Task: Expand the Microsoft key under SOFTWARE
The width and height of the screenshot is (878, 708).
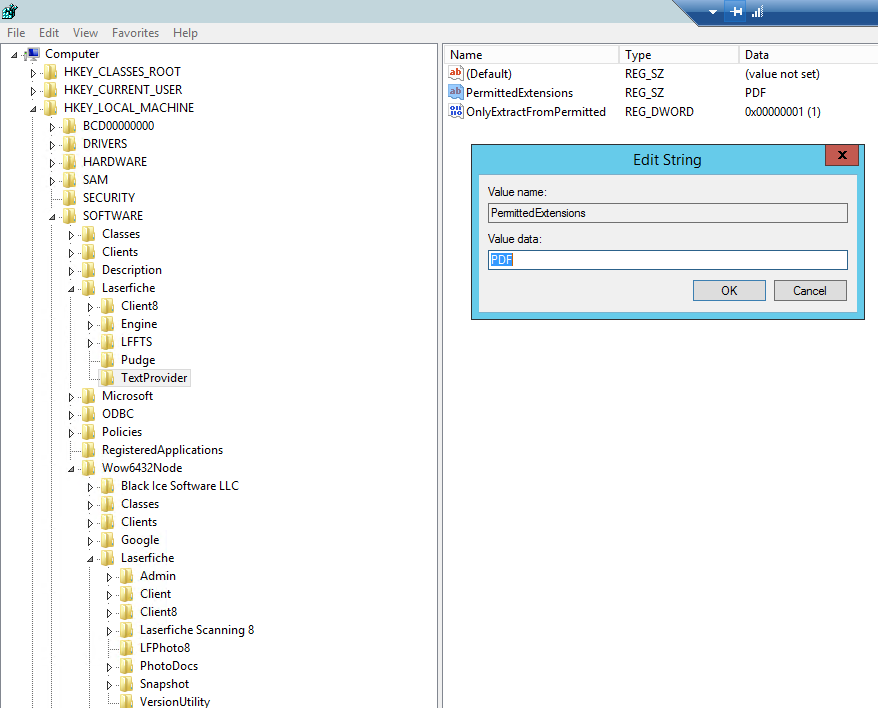Action: point(71,397)
